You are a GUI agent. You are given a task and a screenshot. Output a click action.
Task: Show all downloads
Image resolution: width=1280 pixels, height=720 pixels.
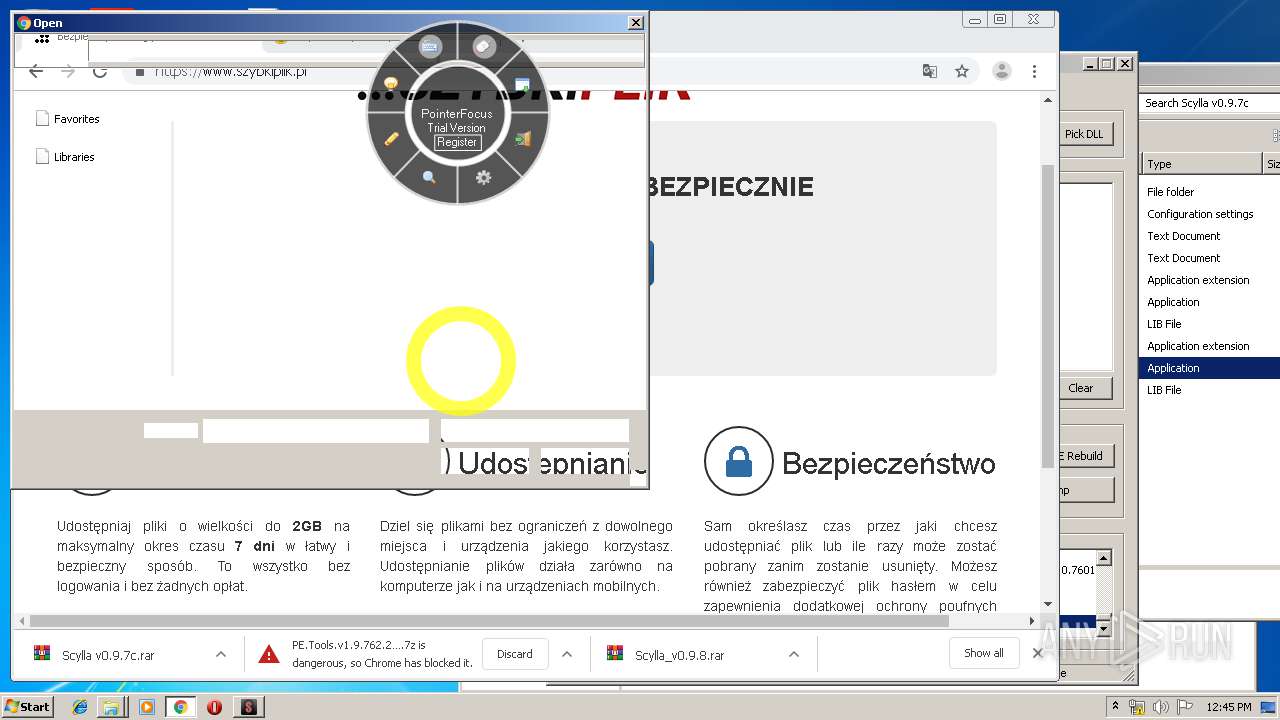[x=984, y=653]
